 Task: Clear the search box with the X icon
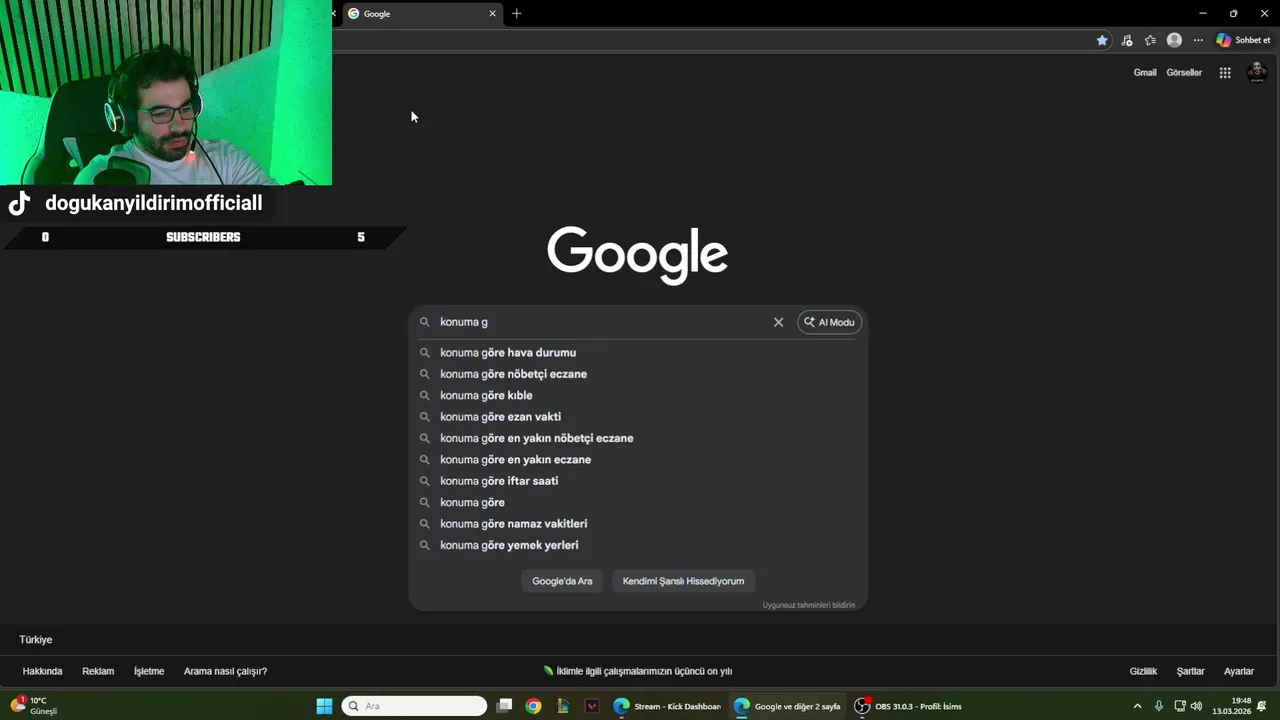click(778, 322)
